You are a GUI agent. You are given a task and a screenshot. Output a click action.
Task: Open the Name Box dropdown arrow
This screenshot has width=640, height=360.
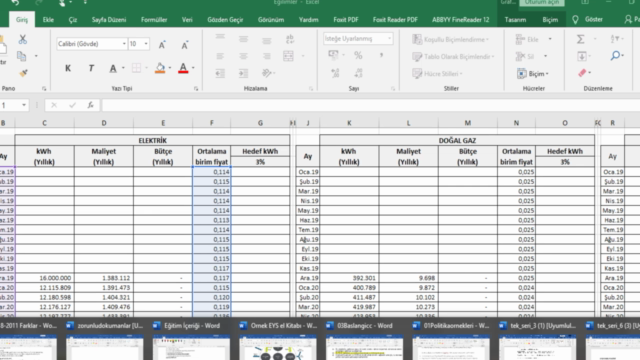(24, 105)
